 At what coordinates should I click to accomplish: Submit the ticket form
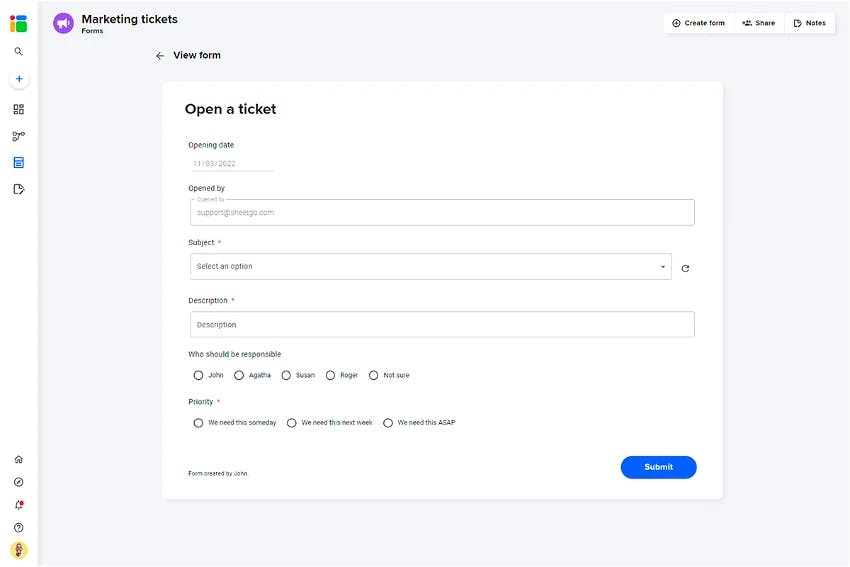(x=659, y=467)
